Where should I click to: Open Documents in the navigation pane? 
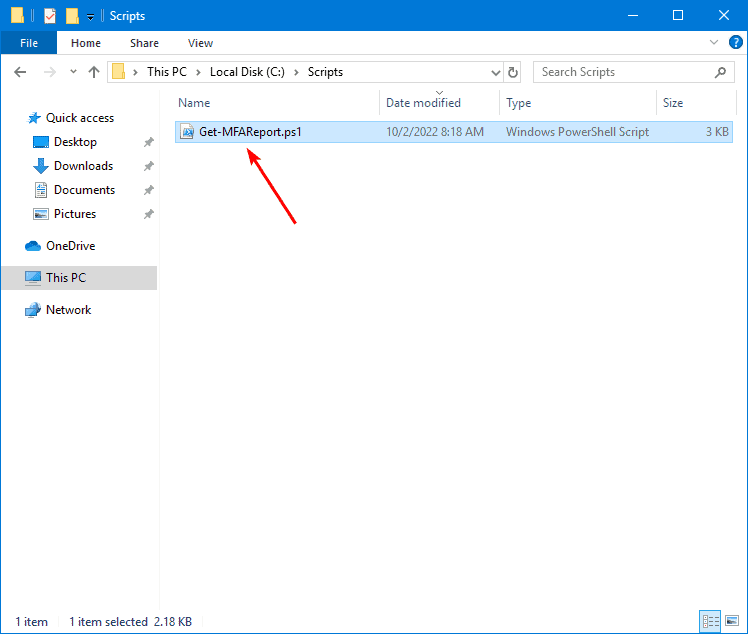click(x=84, y=190)
